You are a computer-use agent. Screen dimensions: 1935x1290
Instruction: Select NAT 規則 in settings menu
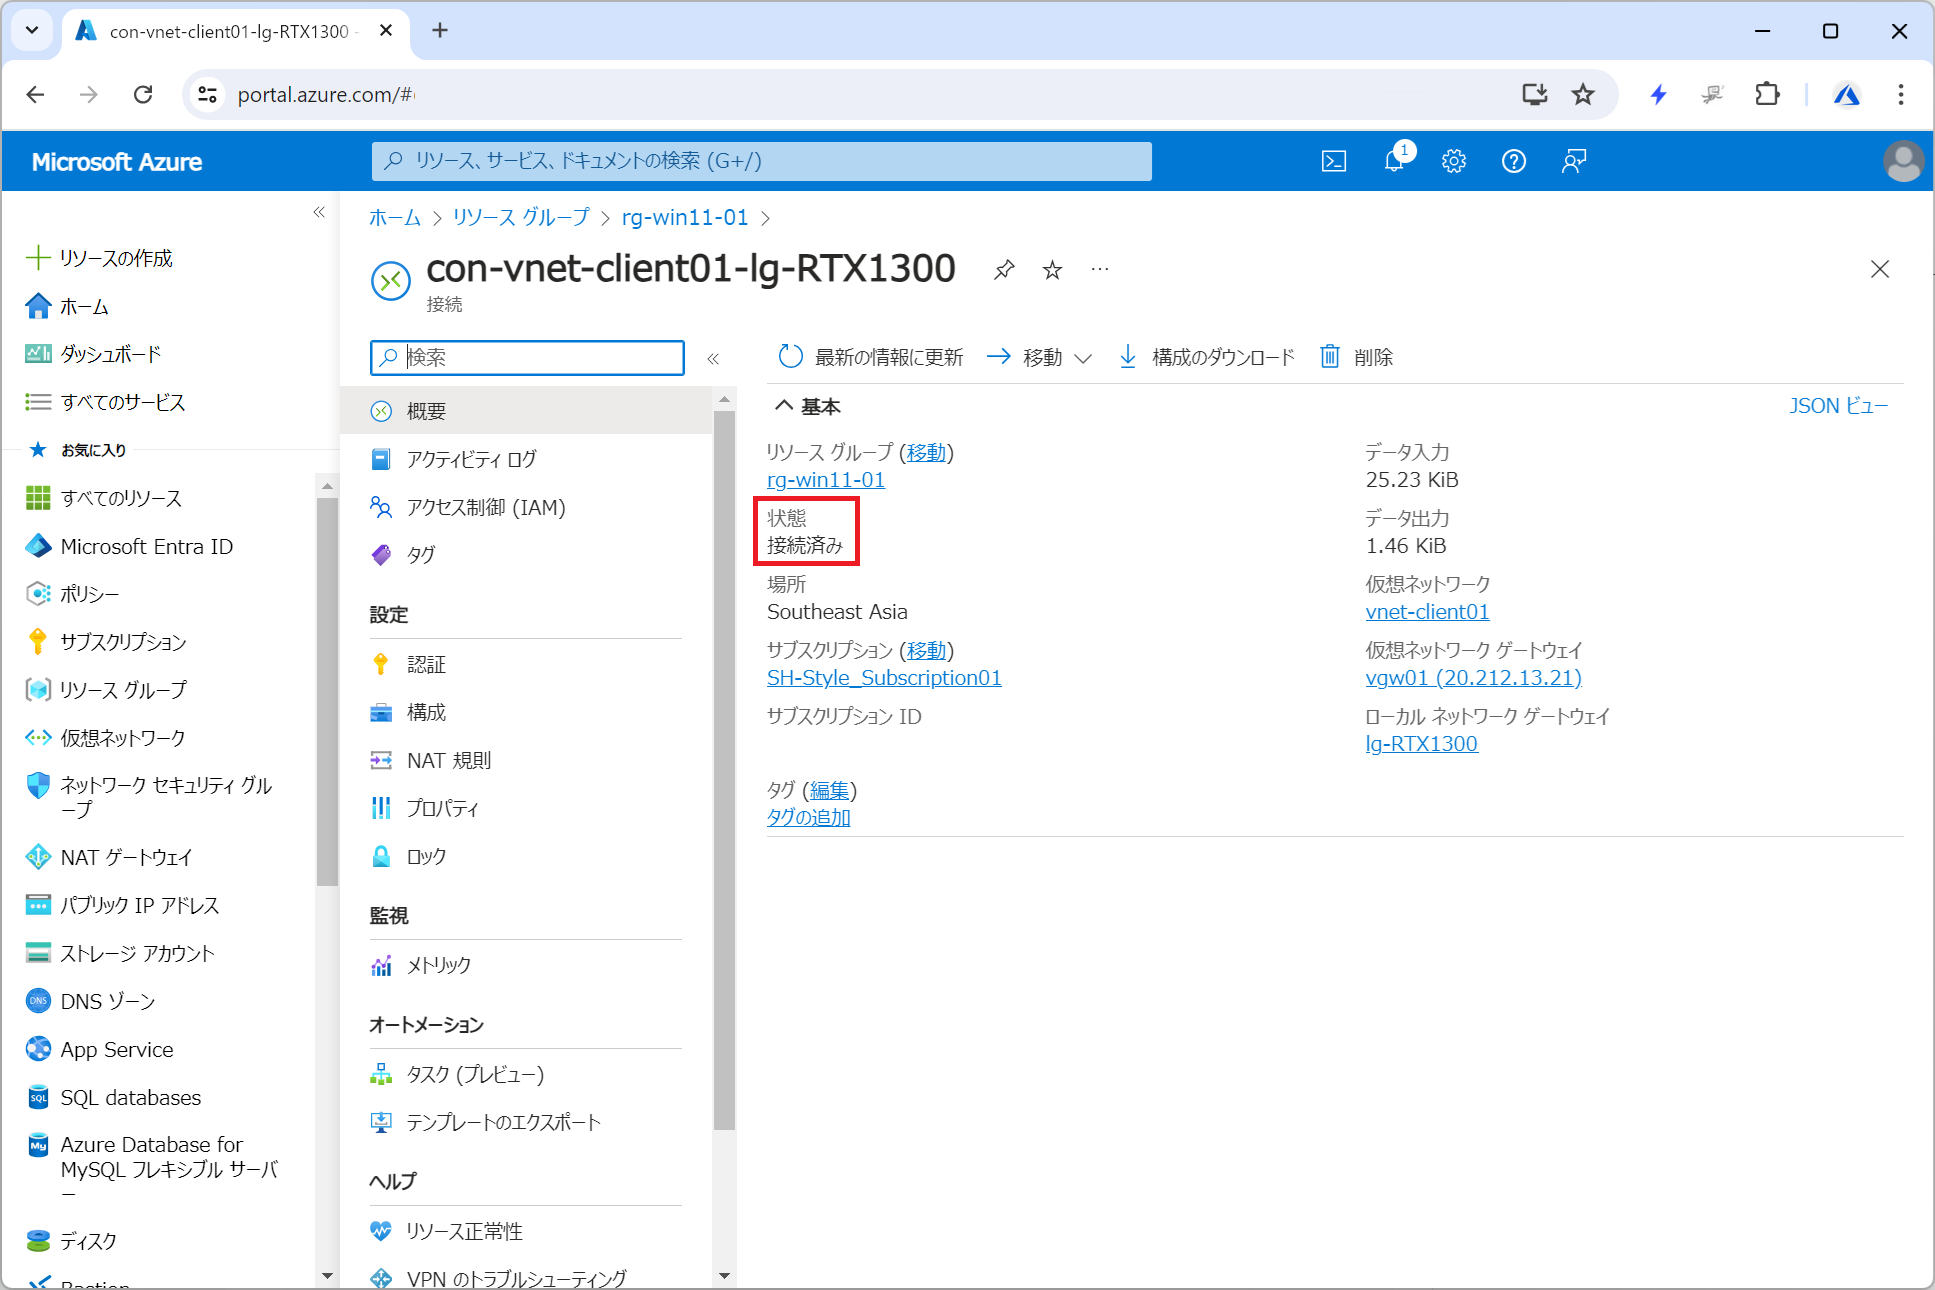click(x=449, y=760)
